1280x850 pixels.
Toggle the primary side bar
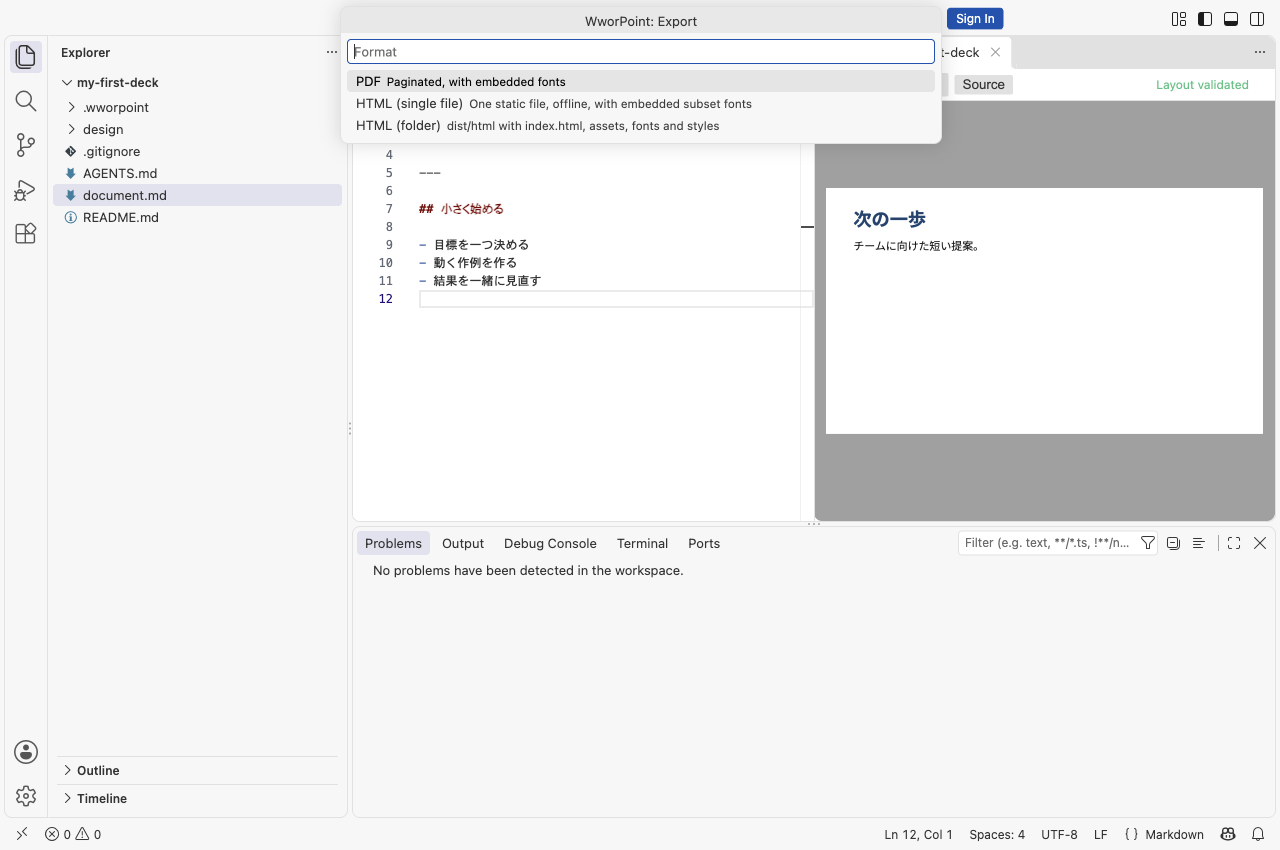click(1205, 19)
